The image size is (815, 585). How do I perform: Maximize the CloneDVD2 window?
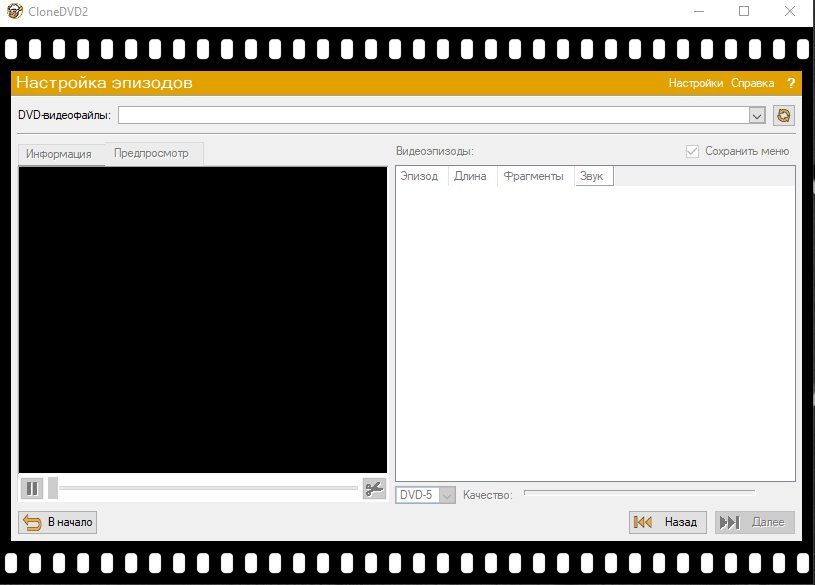coord(744,11)
